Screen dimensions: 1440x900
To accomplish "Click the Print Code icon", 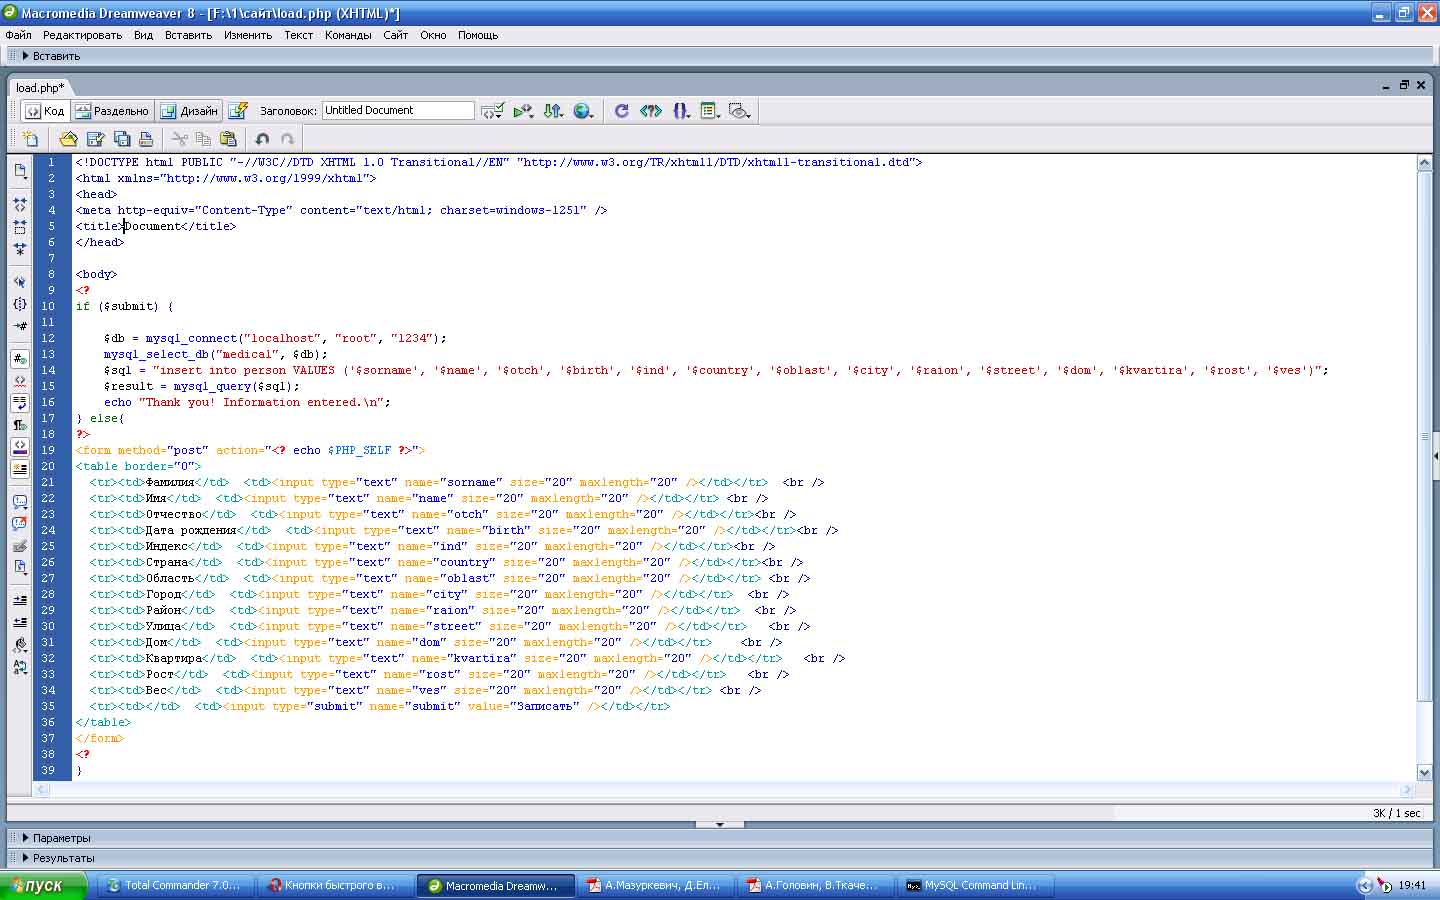I will (x=146, y=139).
